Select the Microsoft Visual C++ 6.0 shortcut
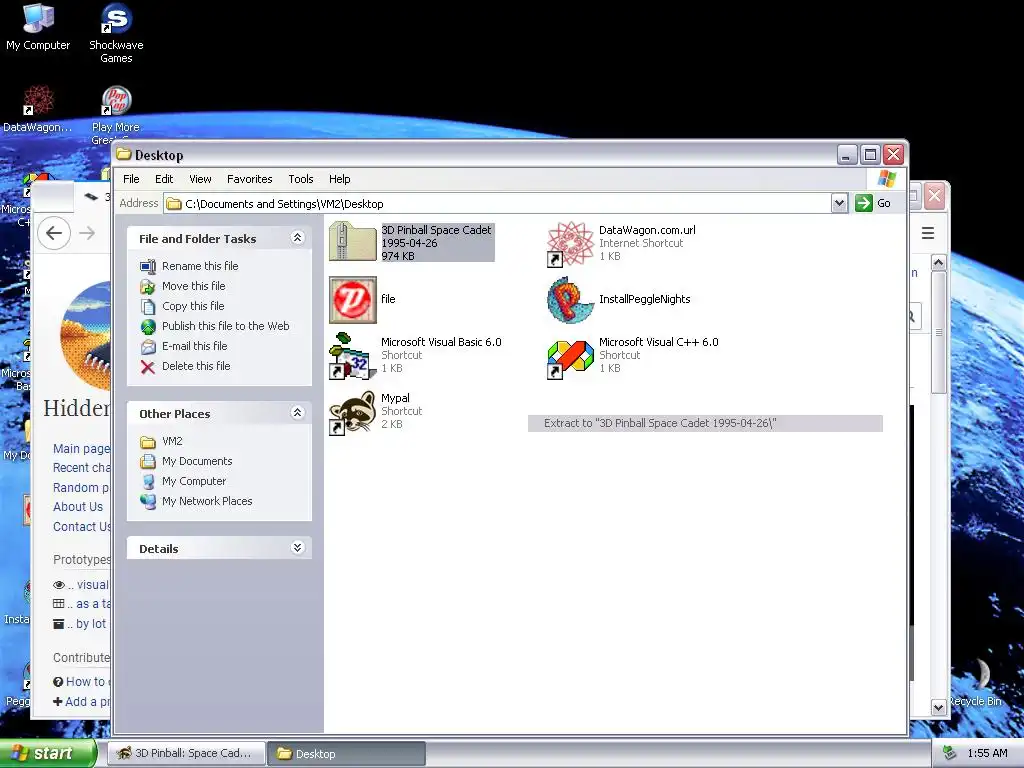 point(570,358)
